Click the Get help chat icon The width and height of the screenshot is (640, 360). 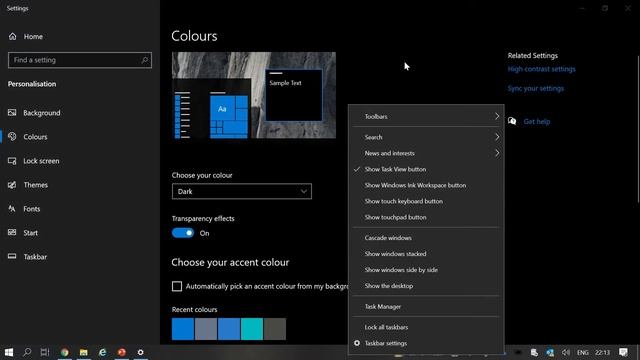click(x=512, y=121)
